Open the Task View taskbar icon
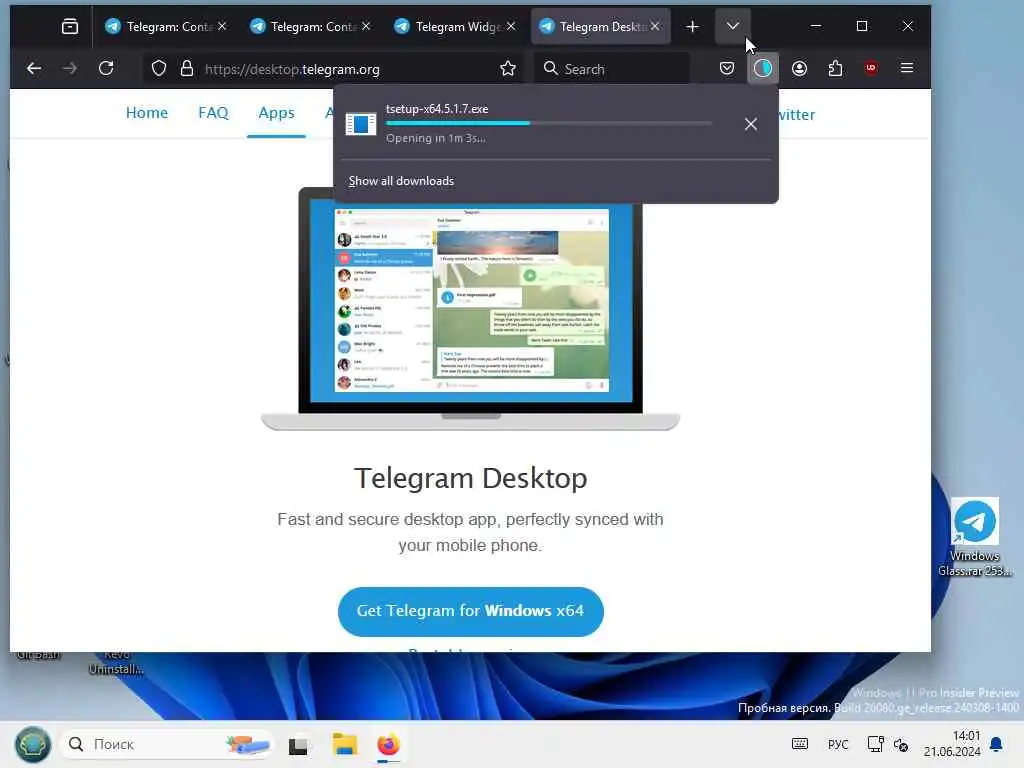Viewport: 1024px width, 768px height. pyautogui.click(x=298, y=745)
